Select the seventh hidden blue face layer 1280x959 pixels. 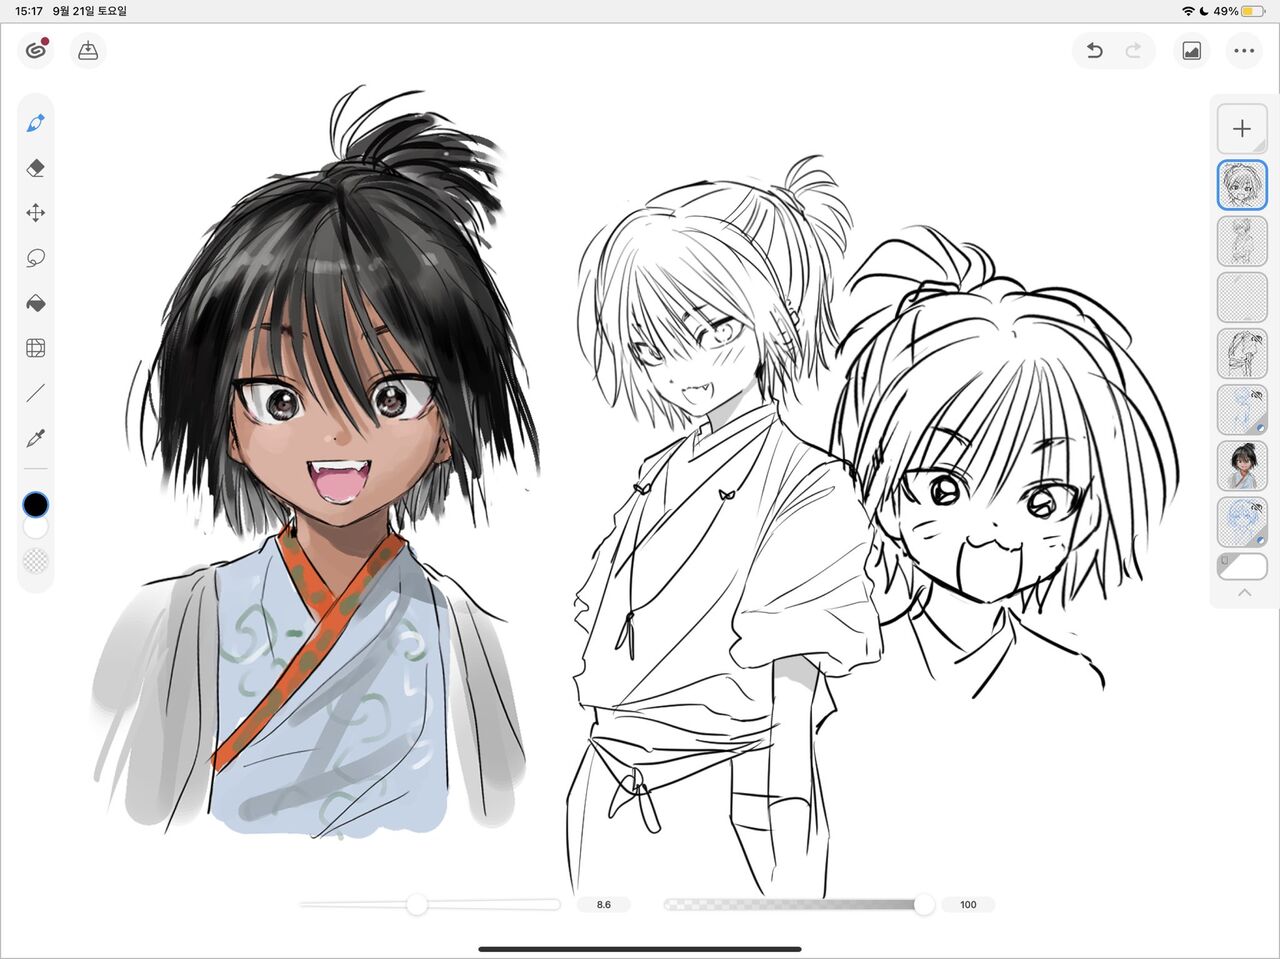click(1242, 521)
